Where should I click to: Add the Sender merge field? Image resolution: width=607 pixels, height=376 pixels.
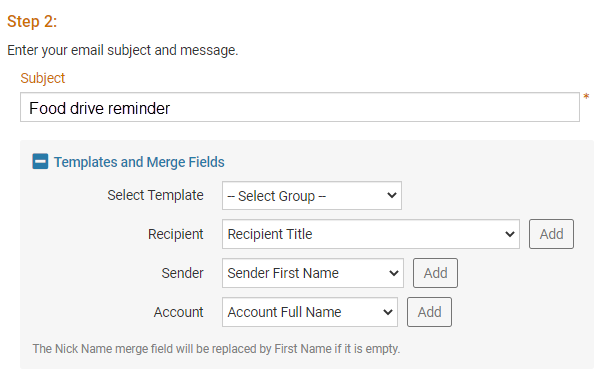coord(435,273)
